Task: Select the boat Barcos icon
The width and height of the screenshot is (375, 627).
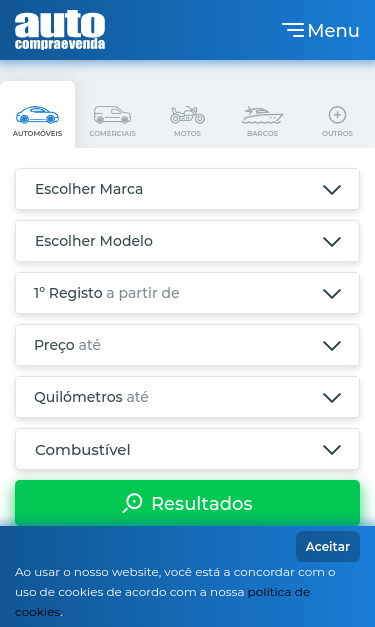Action: click(x=262, y=115)
